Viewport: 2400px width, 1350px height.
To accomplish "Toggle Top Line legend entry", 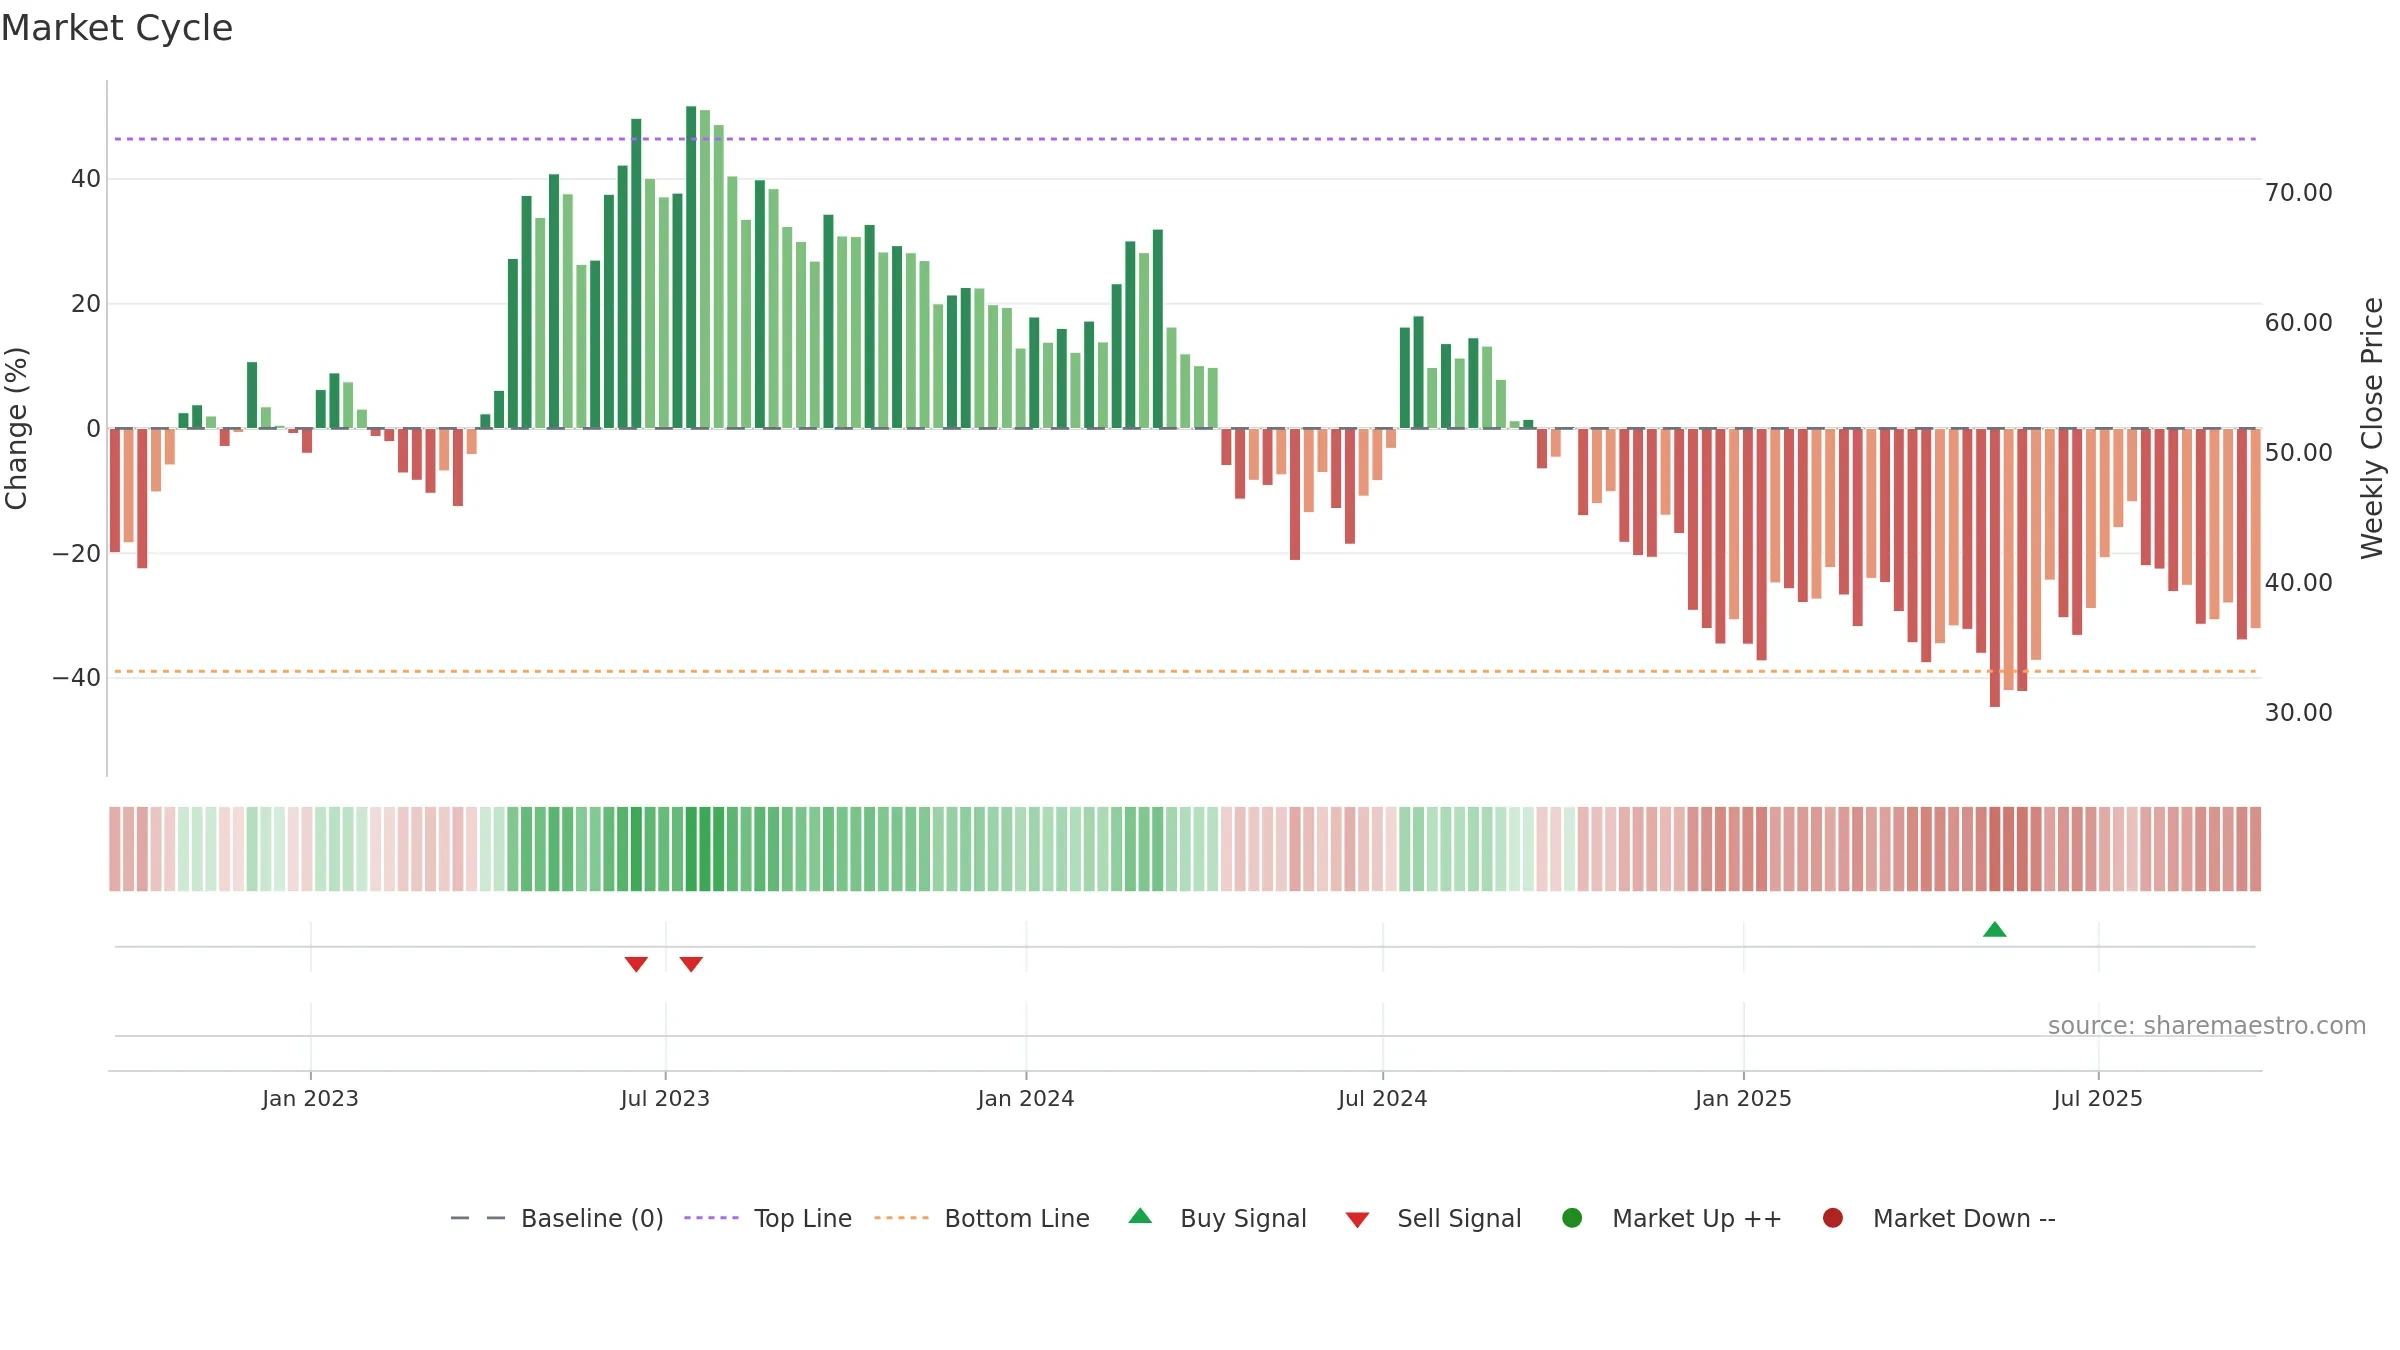I will pos(768,1219).
